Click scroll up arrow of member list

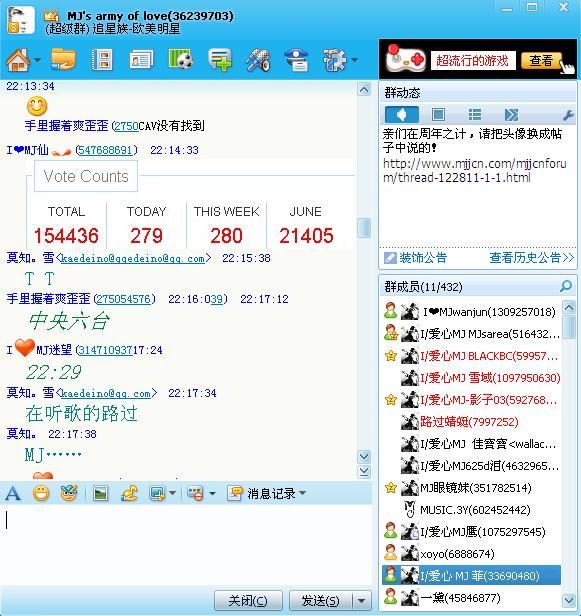(569, 308)
